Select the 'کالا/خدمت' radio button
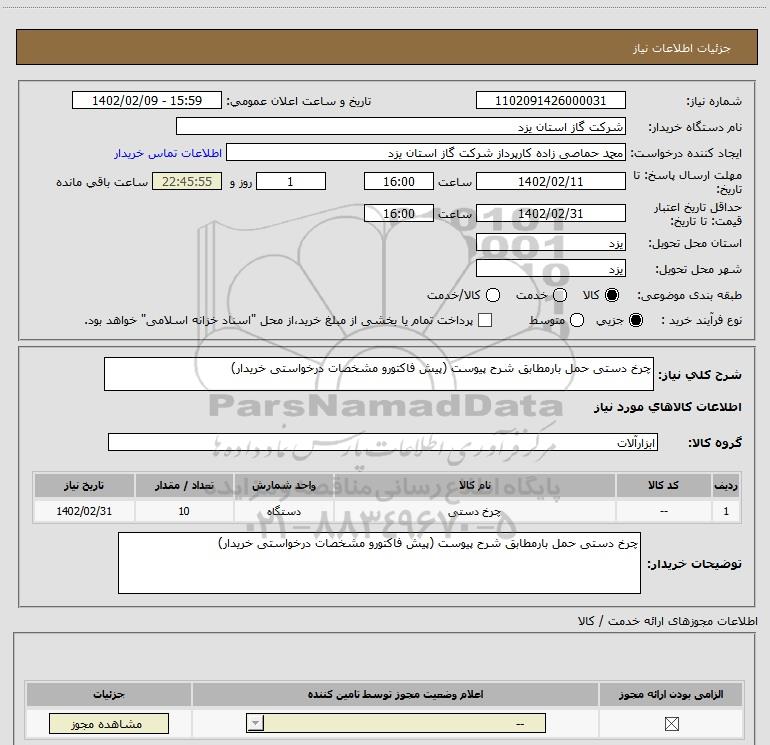The height and width of the screenshot is (745, 770). click(x=493, y=295)
